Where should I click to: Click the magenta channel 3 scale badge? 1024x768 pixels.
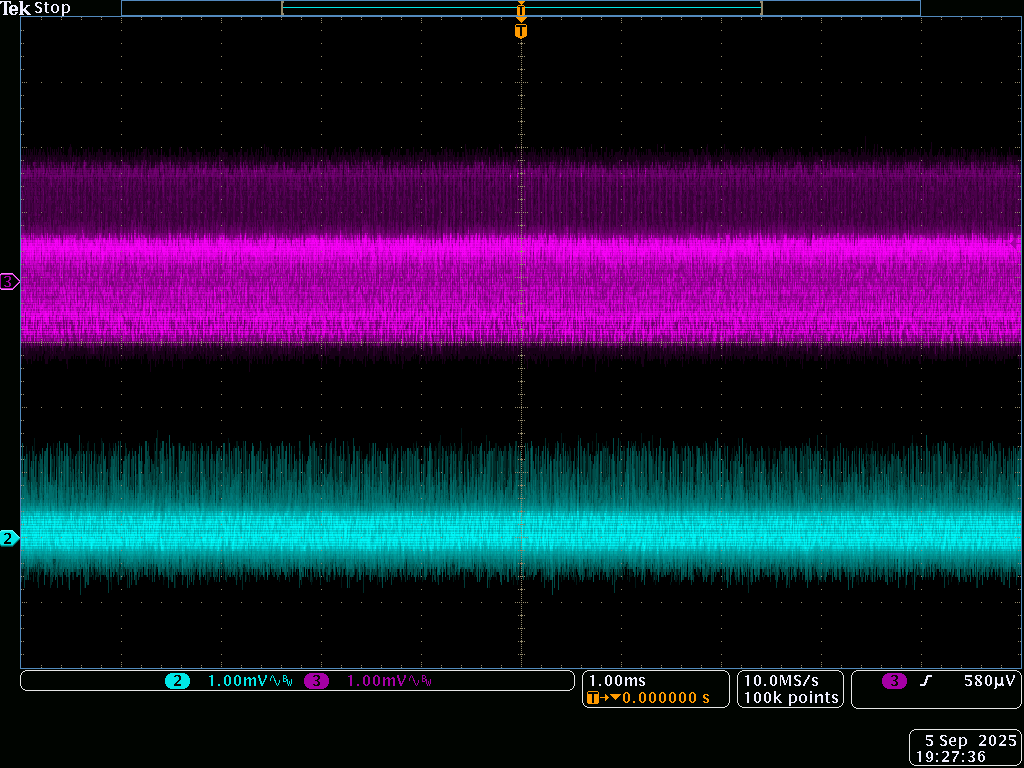pos(316,681)
